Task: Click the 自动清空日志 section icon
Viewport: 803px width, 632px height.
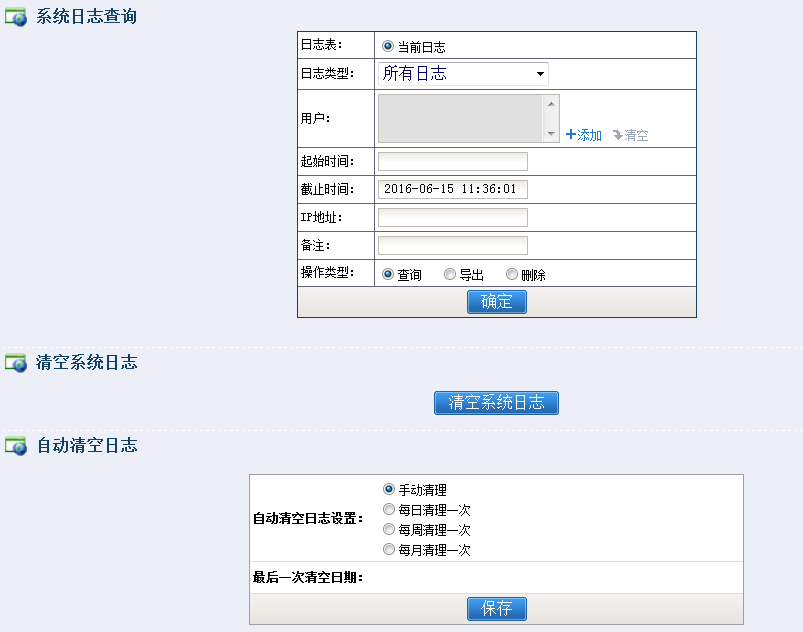Action: (x=16, y=446)
